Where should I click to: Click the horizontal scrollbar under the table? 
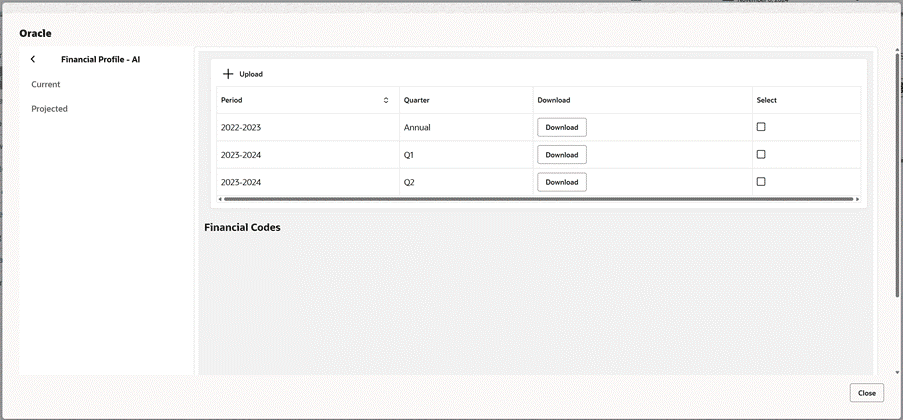pos(538,199)
